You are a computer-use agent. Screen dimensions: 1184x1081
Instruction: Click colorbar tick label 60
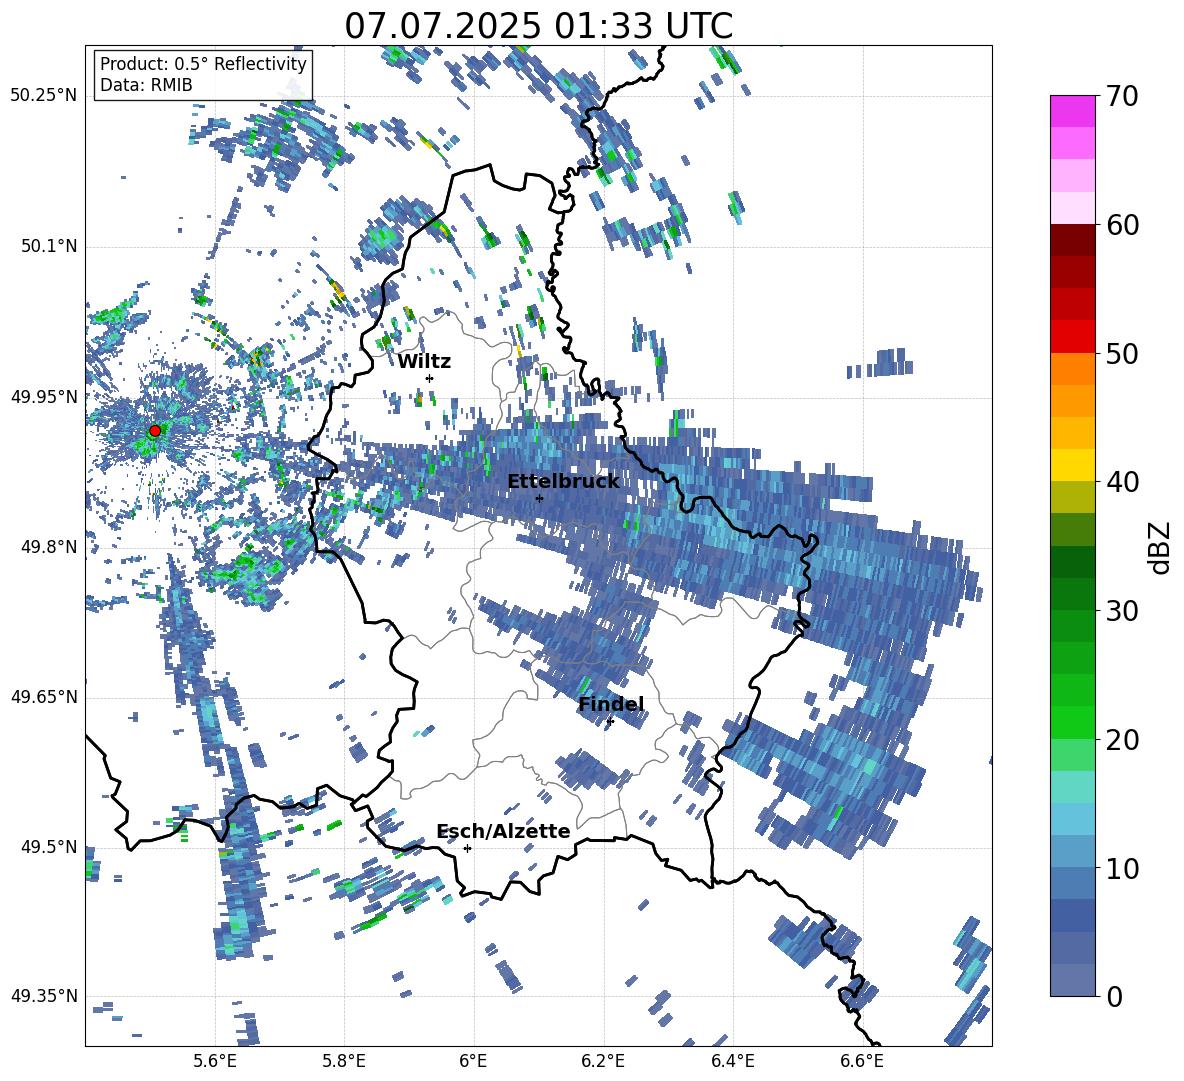1122,225
